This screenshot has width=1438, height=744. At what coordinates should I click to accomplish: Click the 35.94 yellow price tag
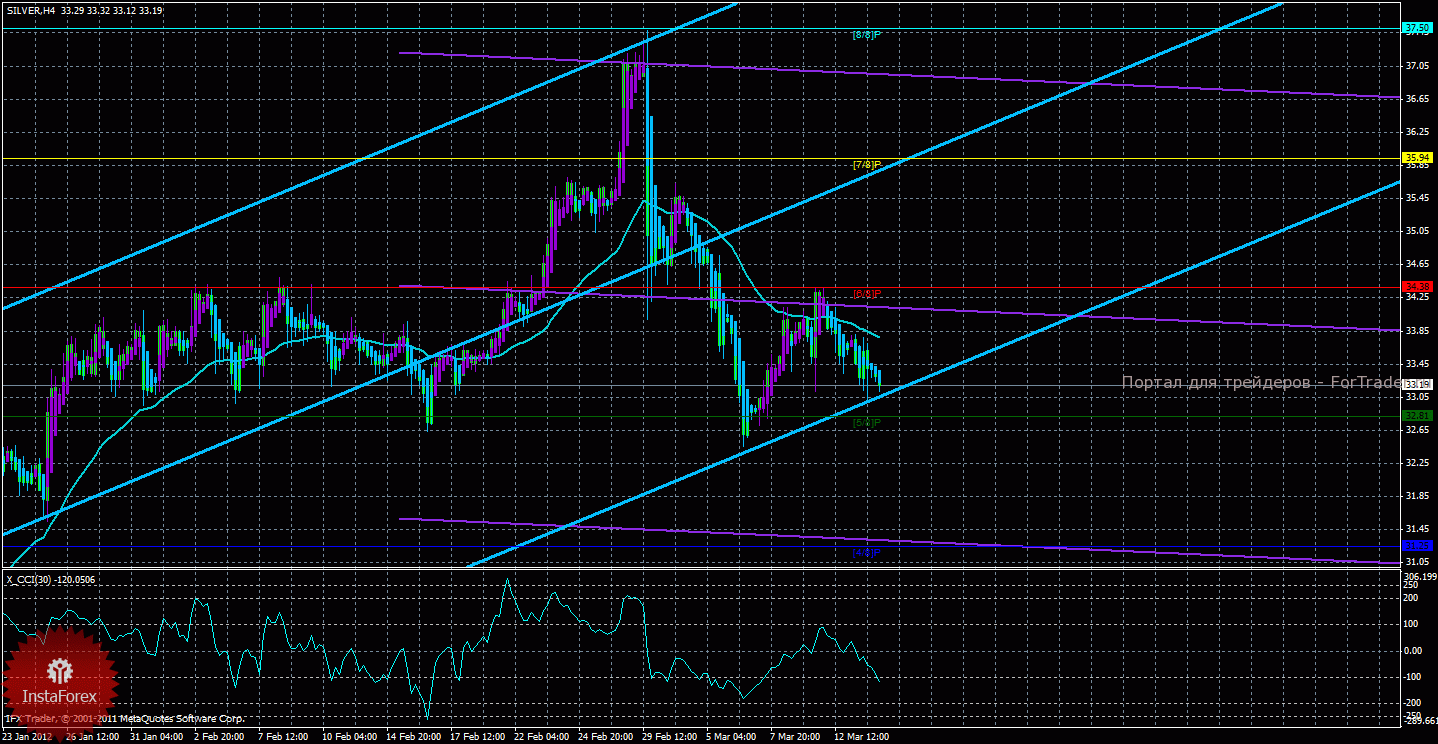click(1418, 158)
